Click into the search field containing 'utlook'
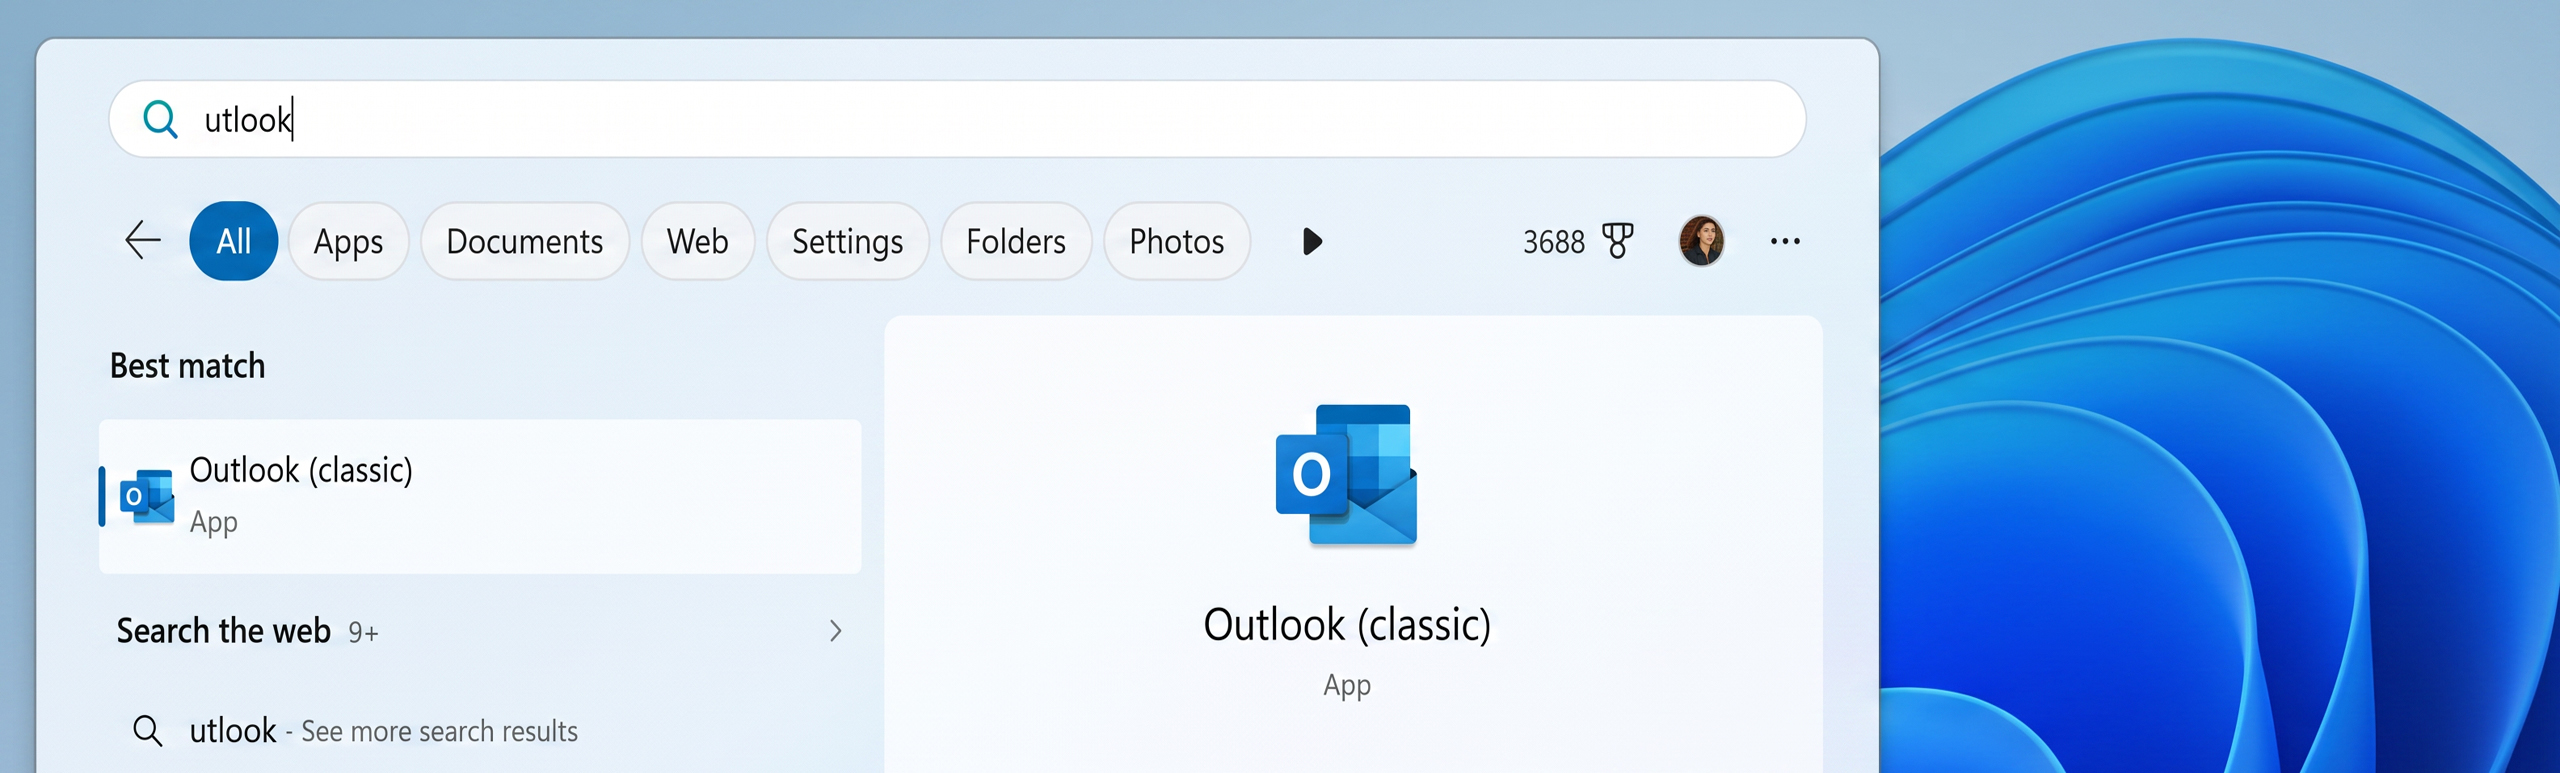The image size is (2560, 773). click(x=957, y=119)
